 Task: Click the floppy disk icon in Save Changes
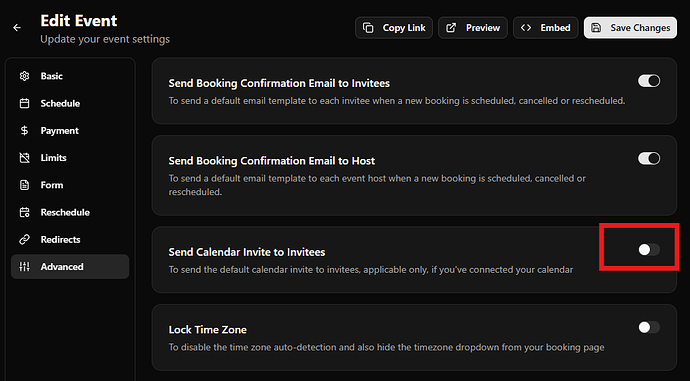[596, 28]
